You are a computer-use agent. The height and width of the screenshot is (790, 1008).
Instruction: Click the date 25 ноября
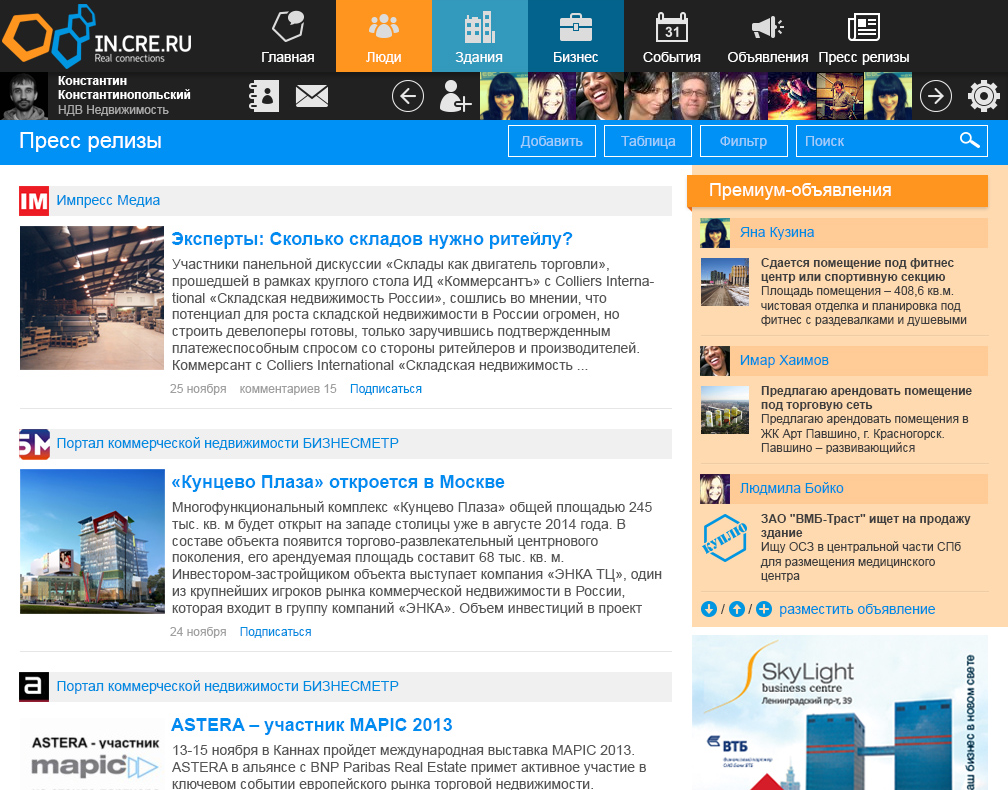[198, 389]
